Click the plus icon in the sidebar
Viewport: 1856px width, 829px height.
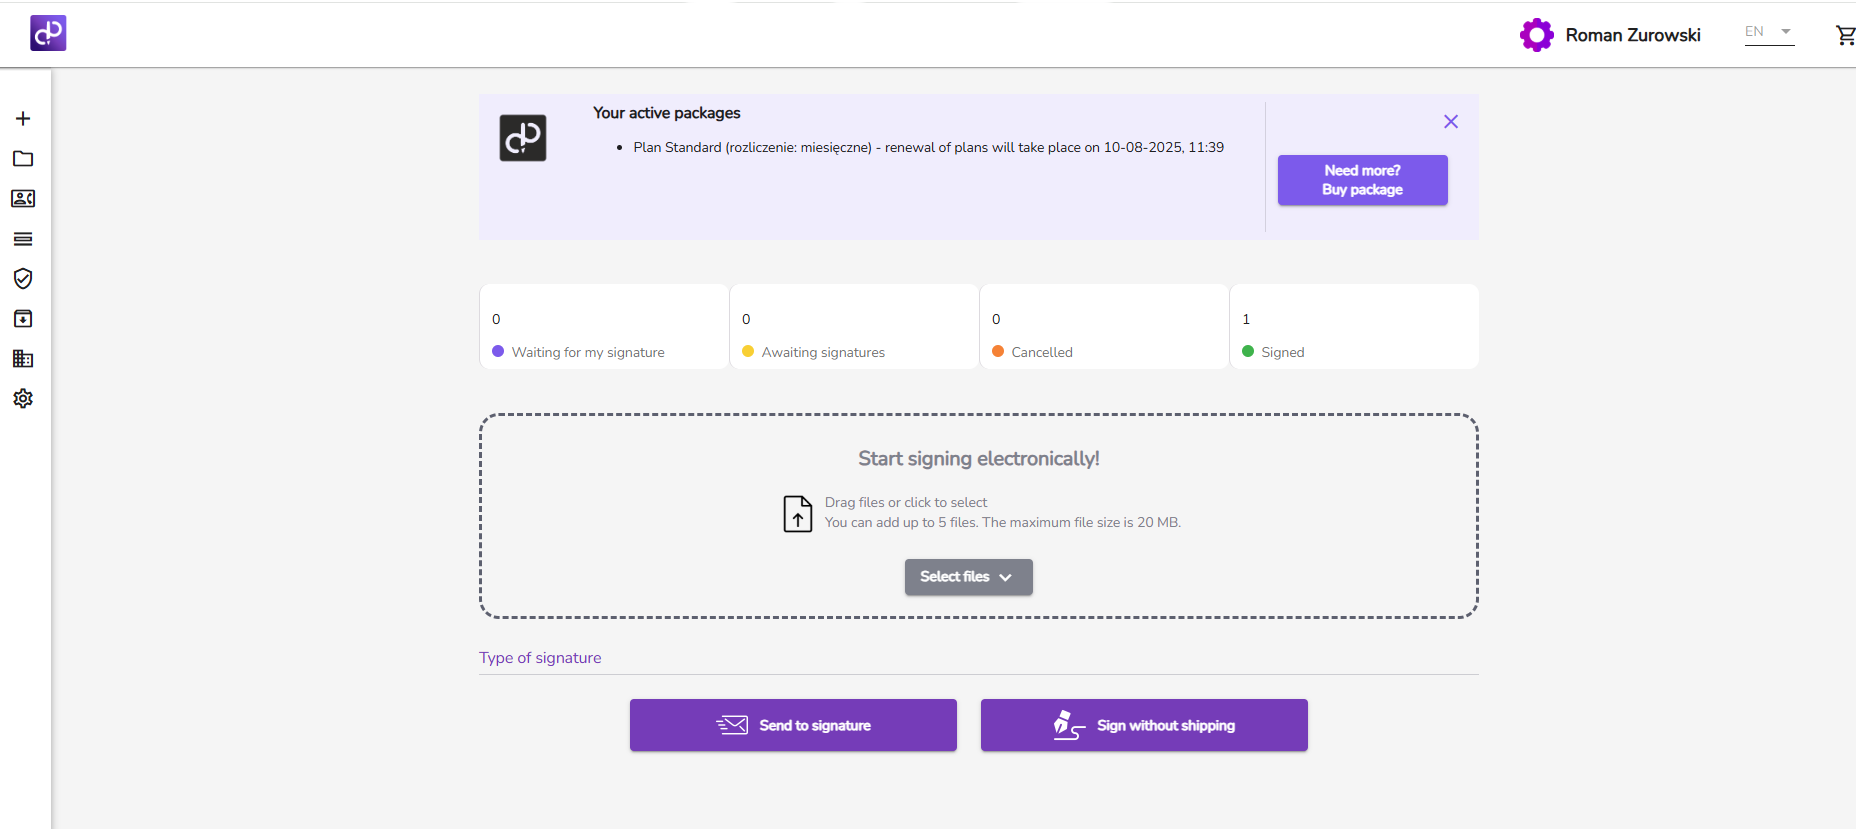(23, 119)
